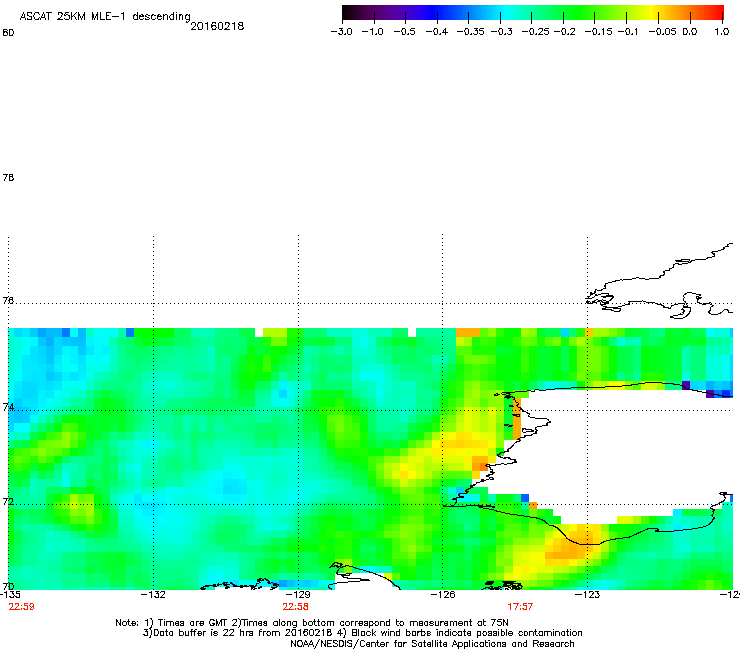Click cyan section of color bar above -0.3

(x=503, y=12)
